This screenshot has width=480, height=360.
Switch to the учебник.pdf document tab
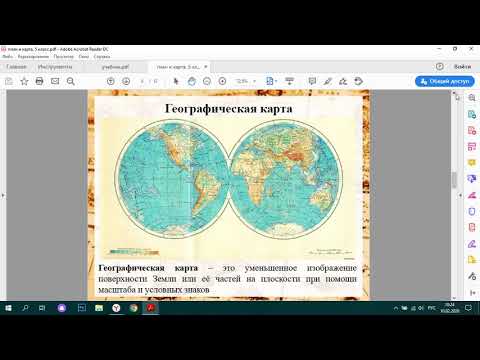115,67
